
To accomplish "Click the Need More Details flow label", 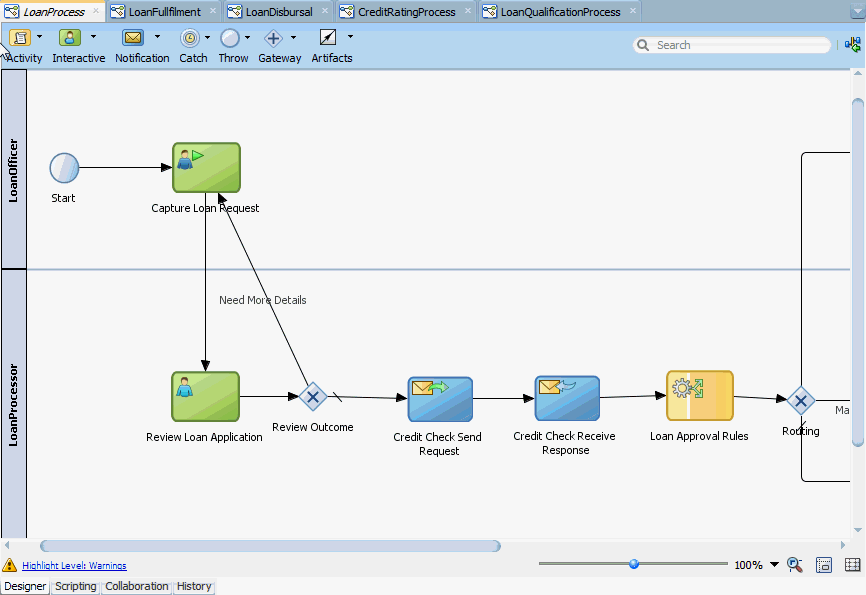I will pos(262,300).
